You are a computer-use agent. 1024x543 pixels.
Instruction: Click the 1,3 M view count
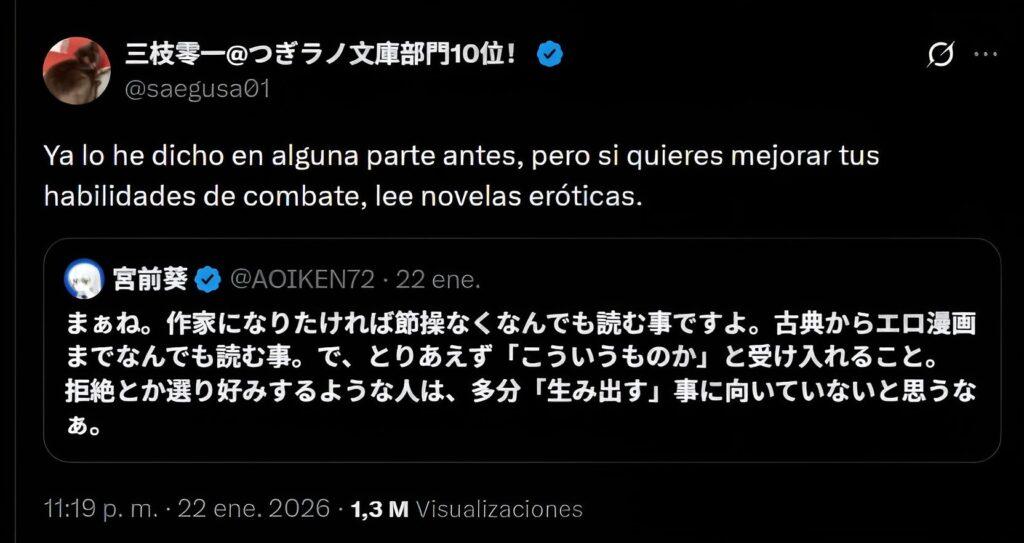point(379,508)
